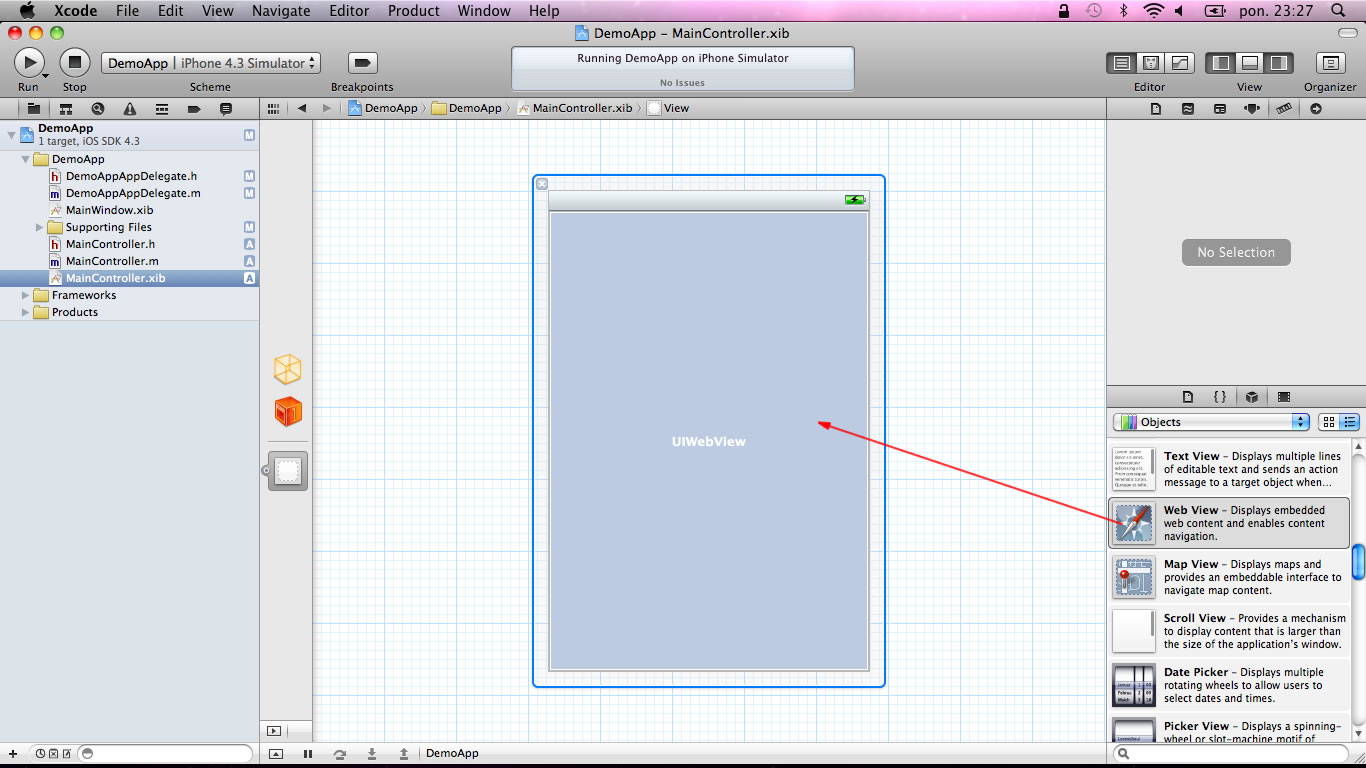Image resolution: width=1366 pixels, height=768 pixels.
Task: Select the File's Owner placeholder cube
Action: pos(288,370)
